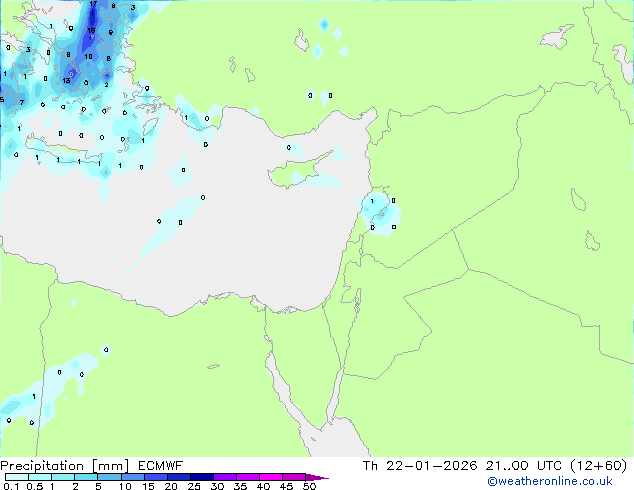
Task: Select the legend swatch between 10 and 15
Action: pos(133,477)
